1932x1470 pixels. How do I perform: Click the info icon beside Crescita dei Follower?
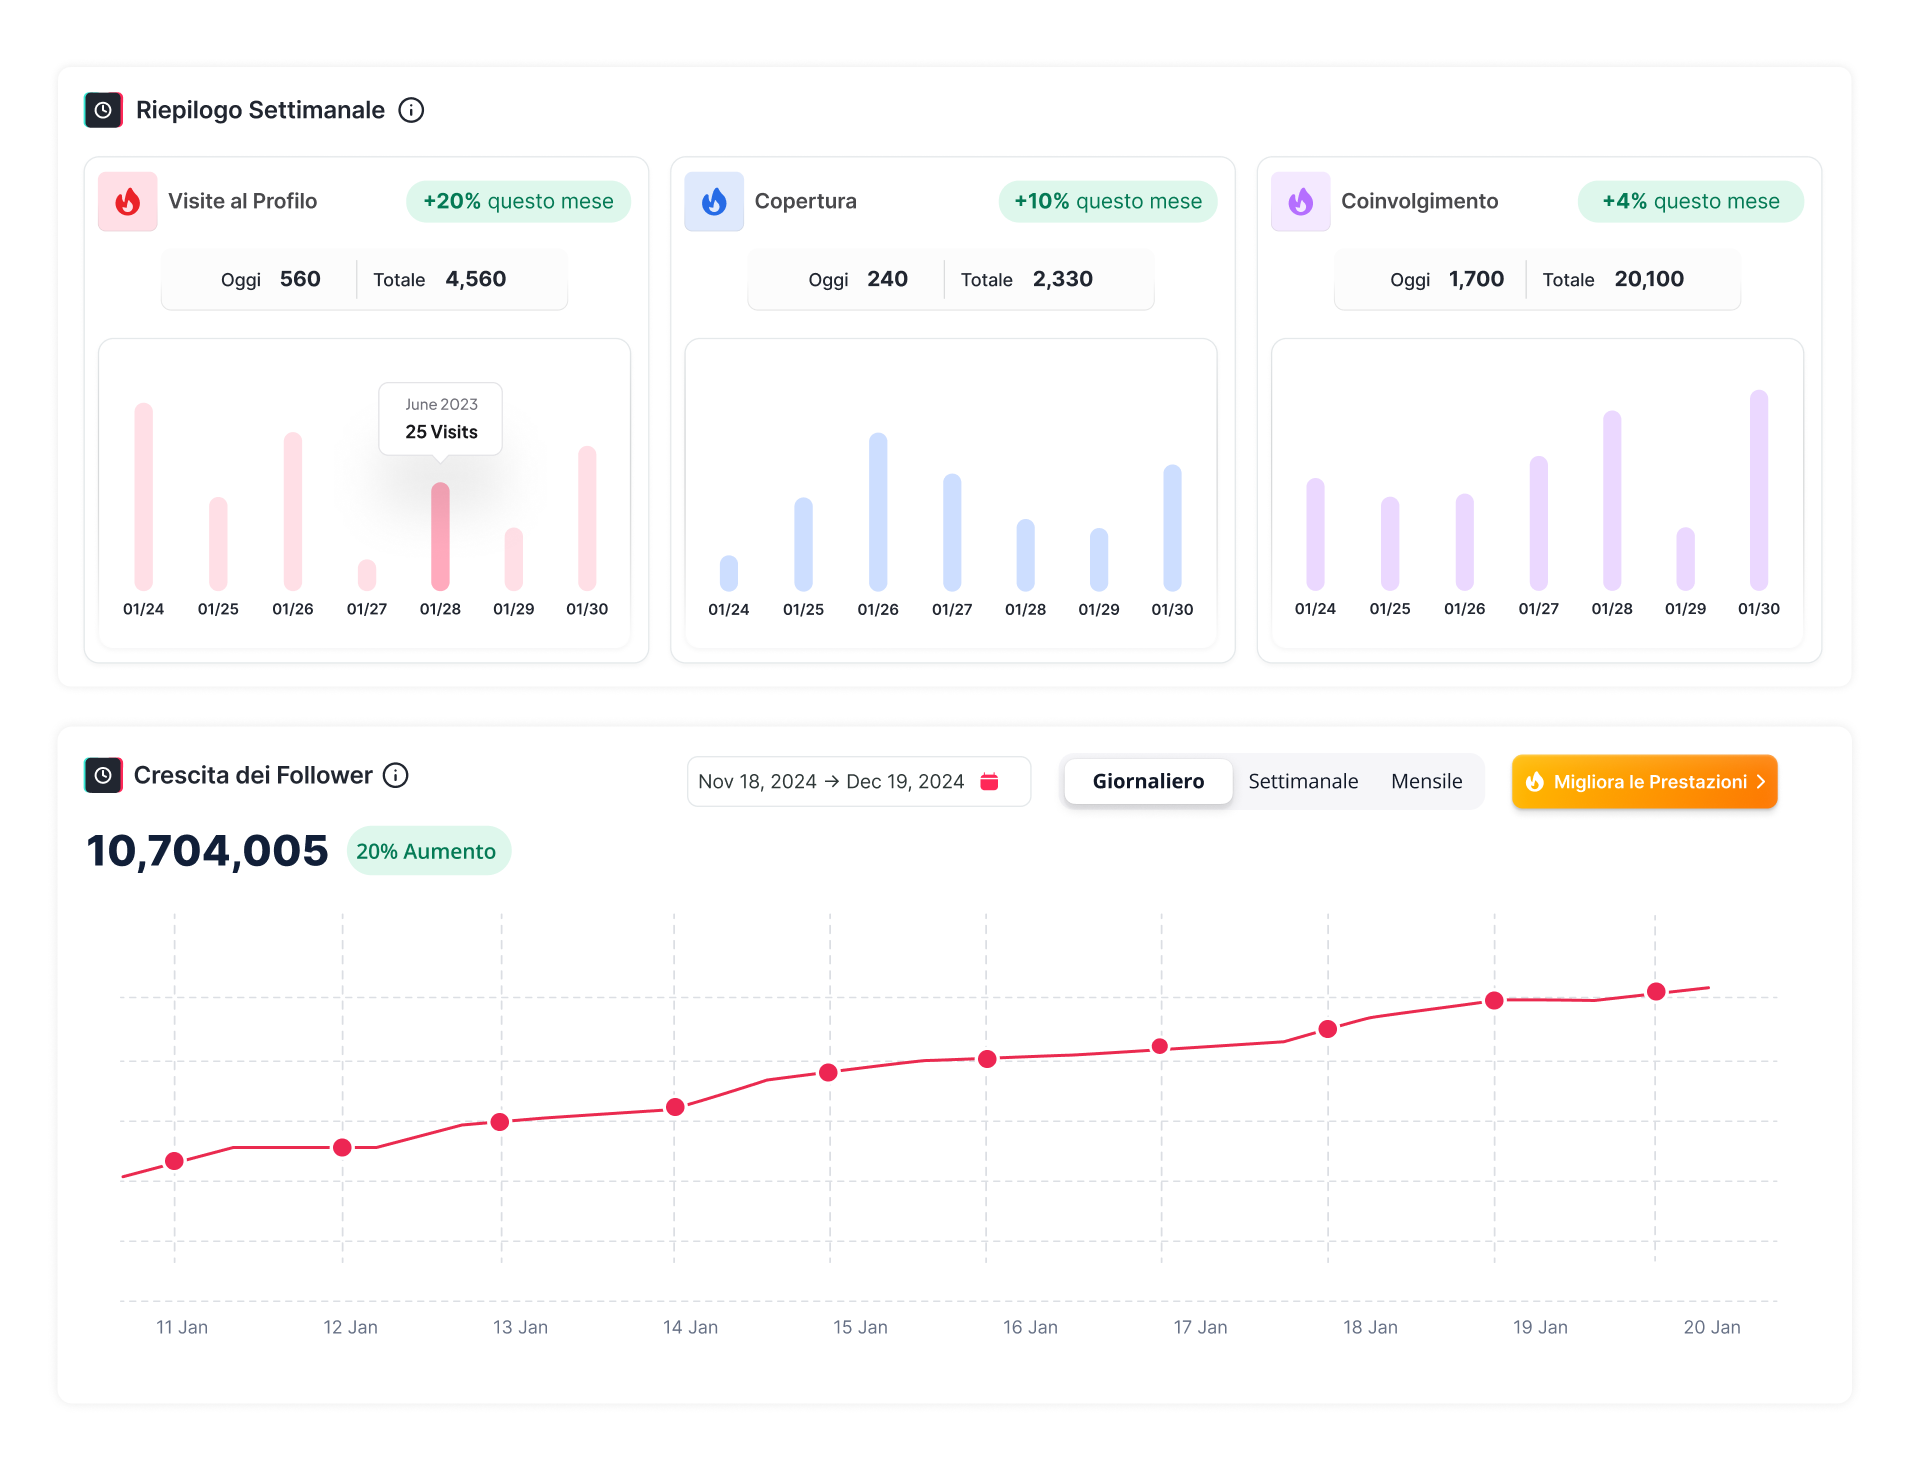tap(396, 775)
